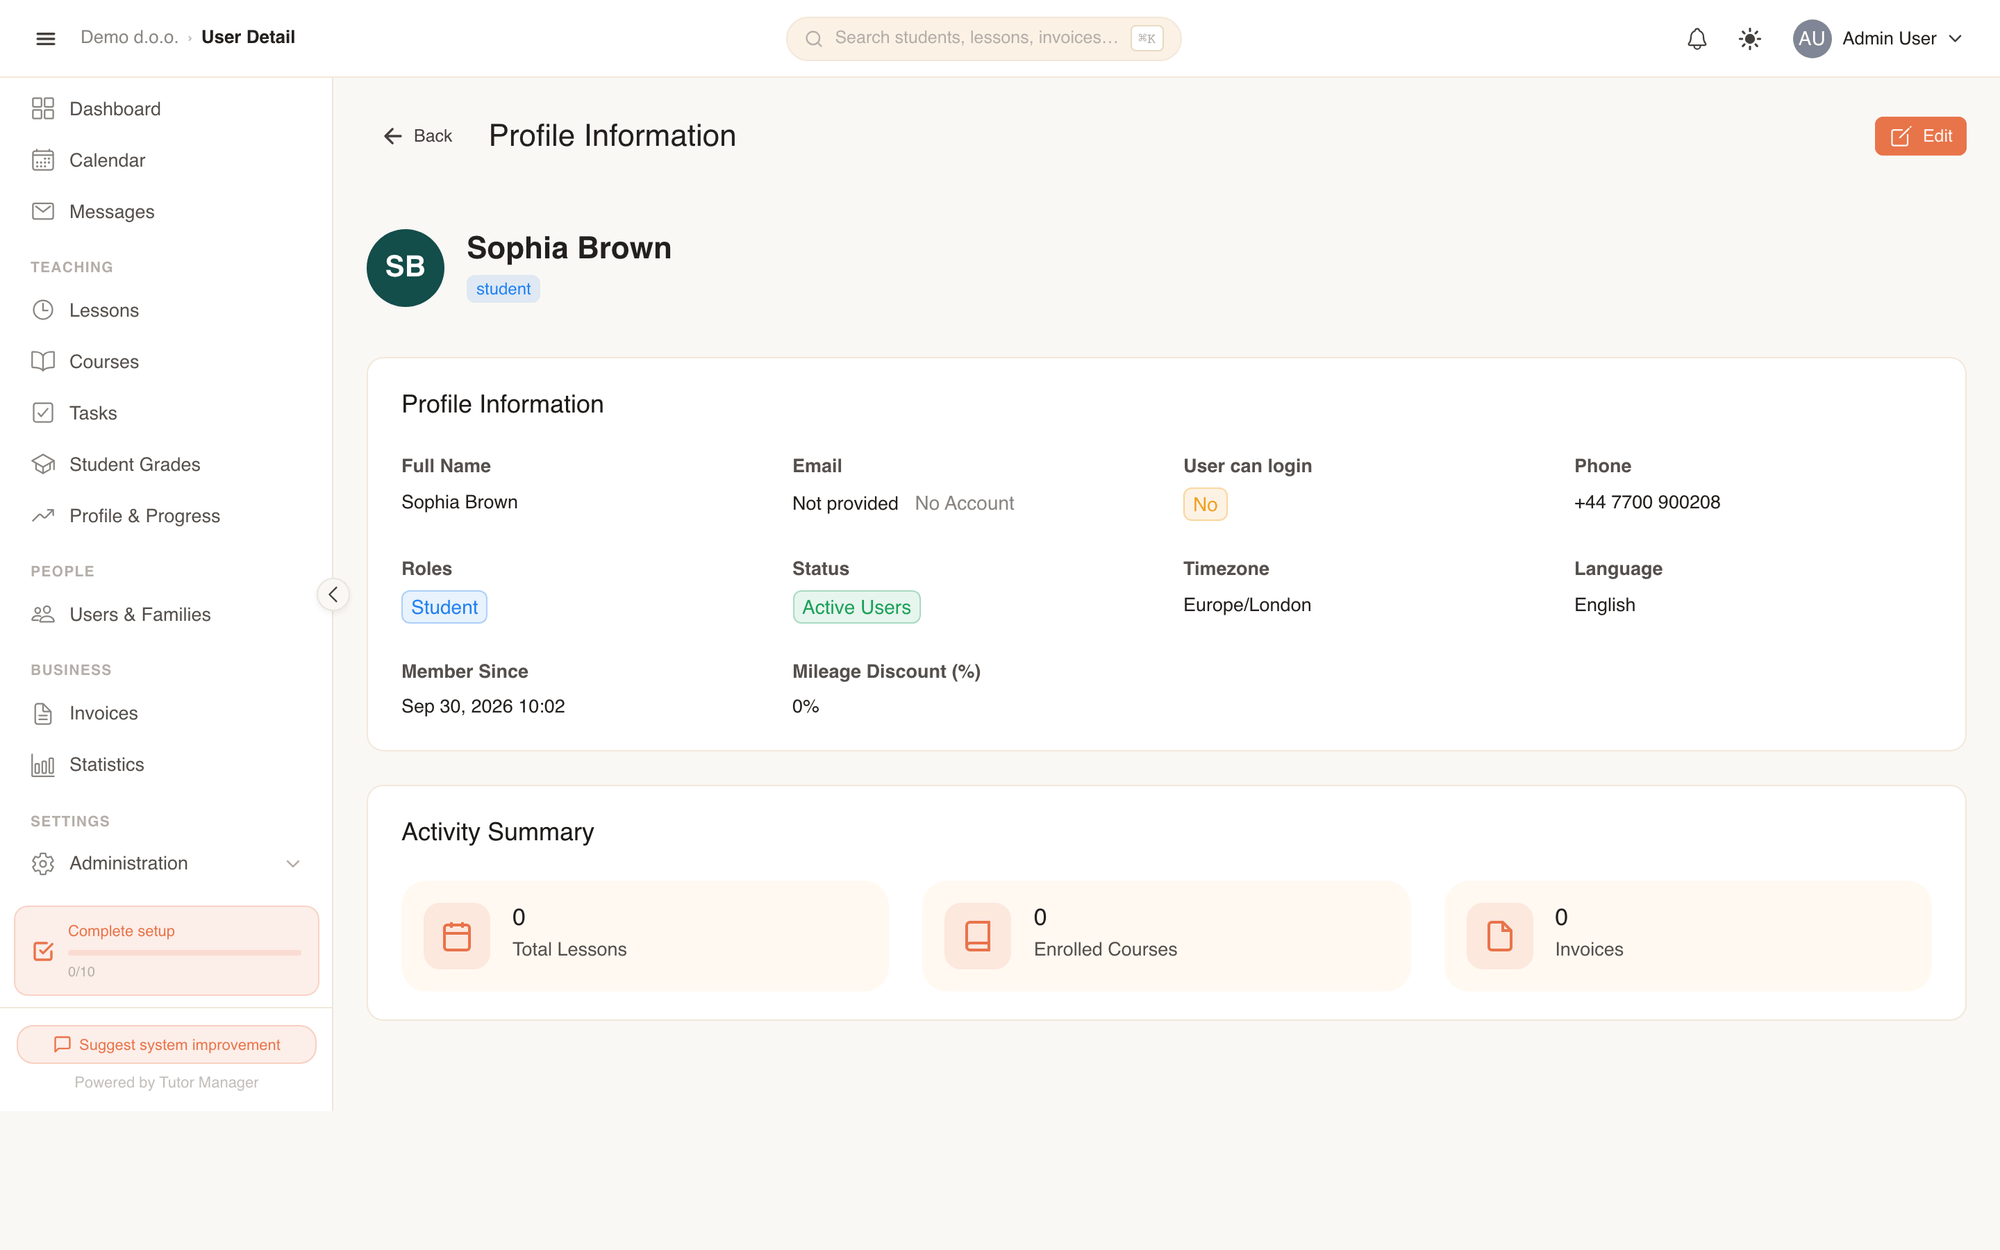Switch theme with the sun icon
Screen dimensions: 2000x1250
[x=1750, y=39]
